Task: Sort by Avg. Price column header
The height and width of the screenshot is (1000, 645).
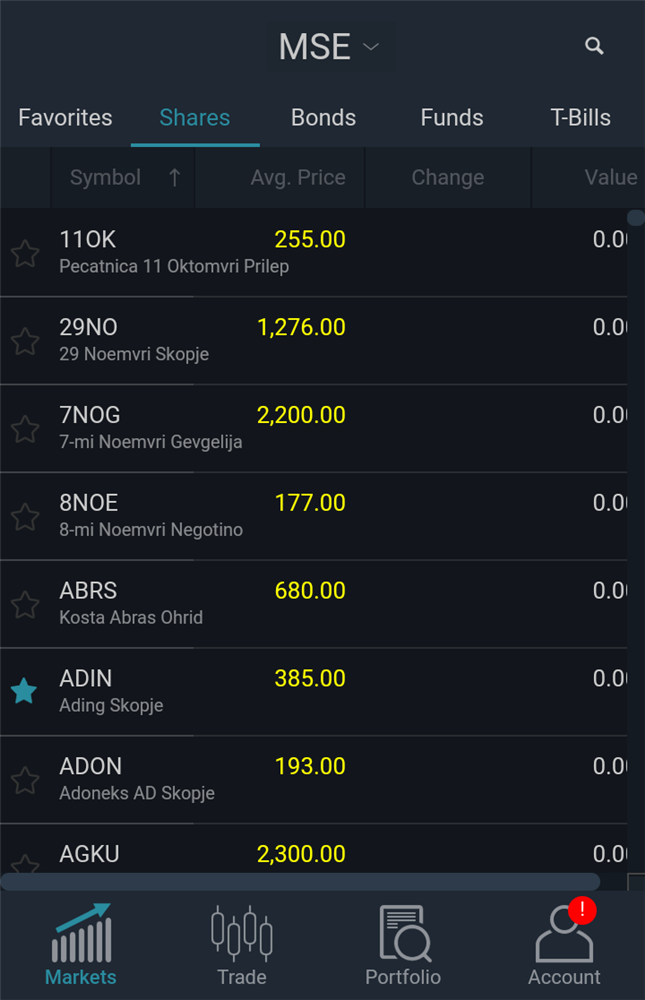Action: [x=298, y=178]
